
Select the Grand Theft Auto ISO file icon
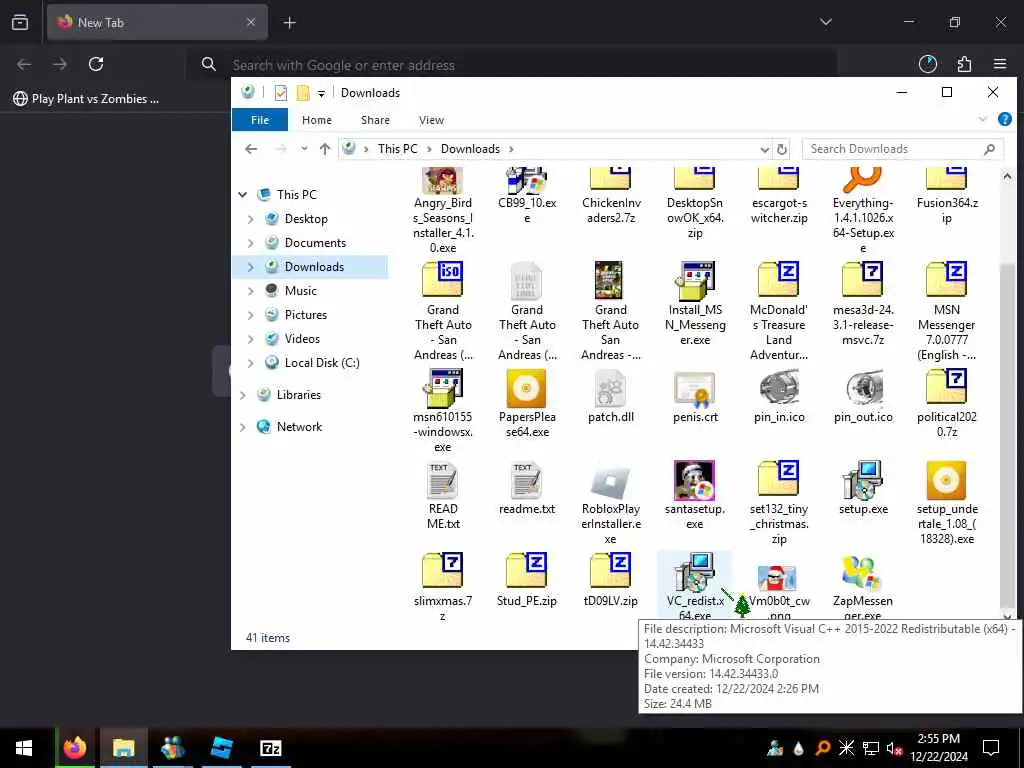click(x=443, y=280)
